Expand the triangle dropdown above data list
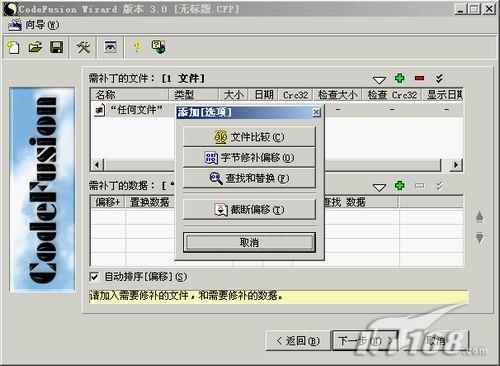The width and height of the screenshot is (500, 366). pos(379,188)
